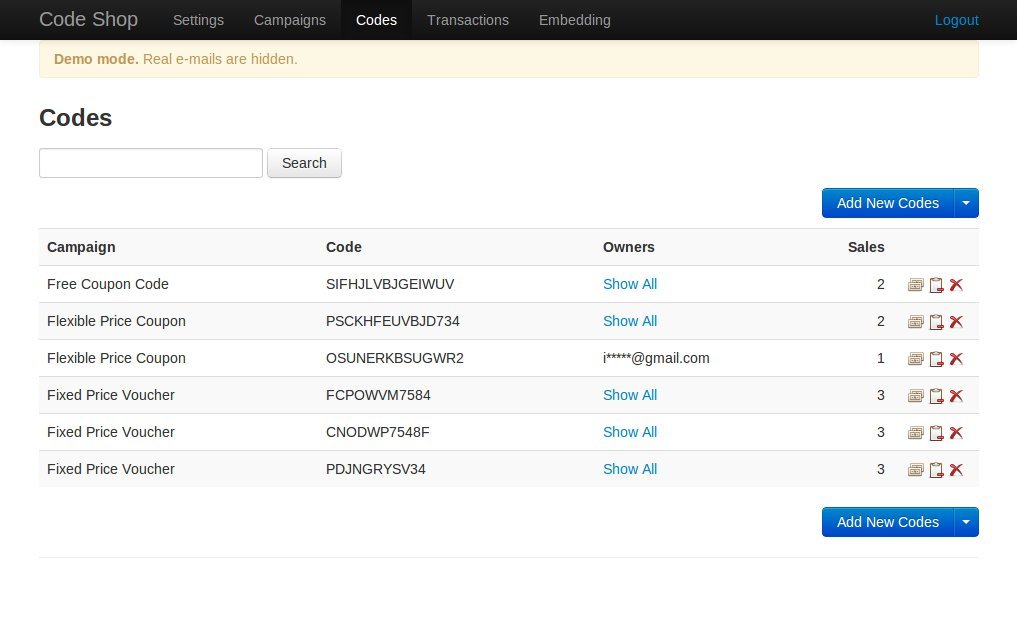Switch to the Transactions section
Screen dimensions: 1017x619
coord(468,20)
